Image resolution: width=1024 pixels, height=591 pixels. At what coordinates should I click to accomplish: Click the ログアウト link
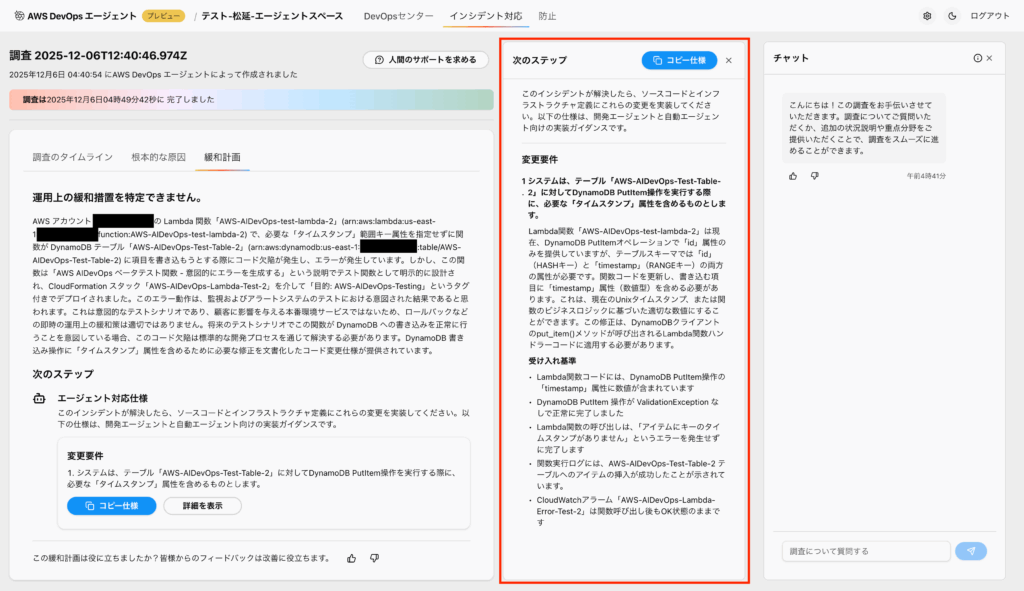(x=989, y=16)
